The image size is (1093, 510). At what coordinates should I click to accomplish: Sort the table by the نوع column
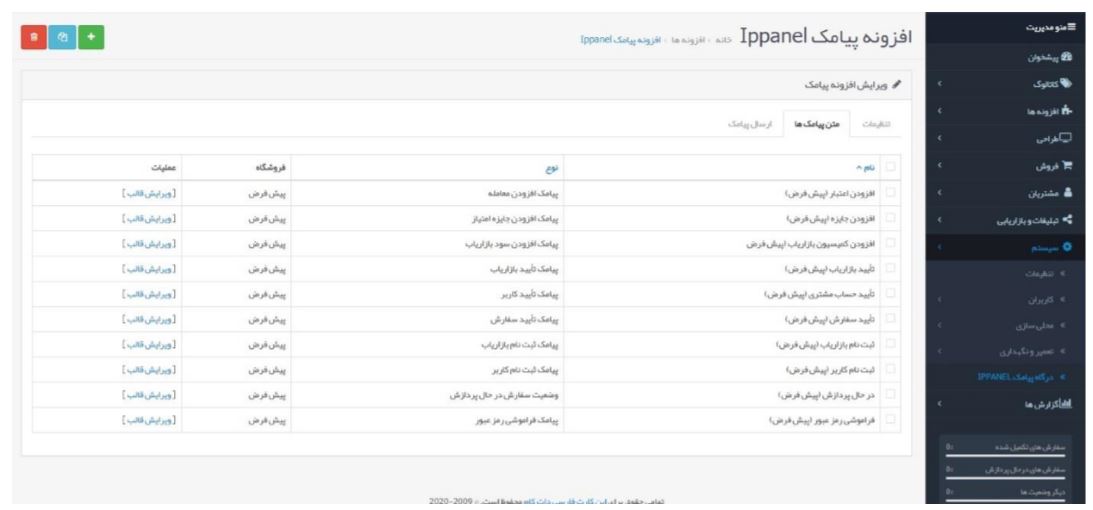[553, 167]
